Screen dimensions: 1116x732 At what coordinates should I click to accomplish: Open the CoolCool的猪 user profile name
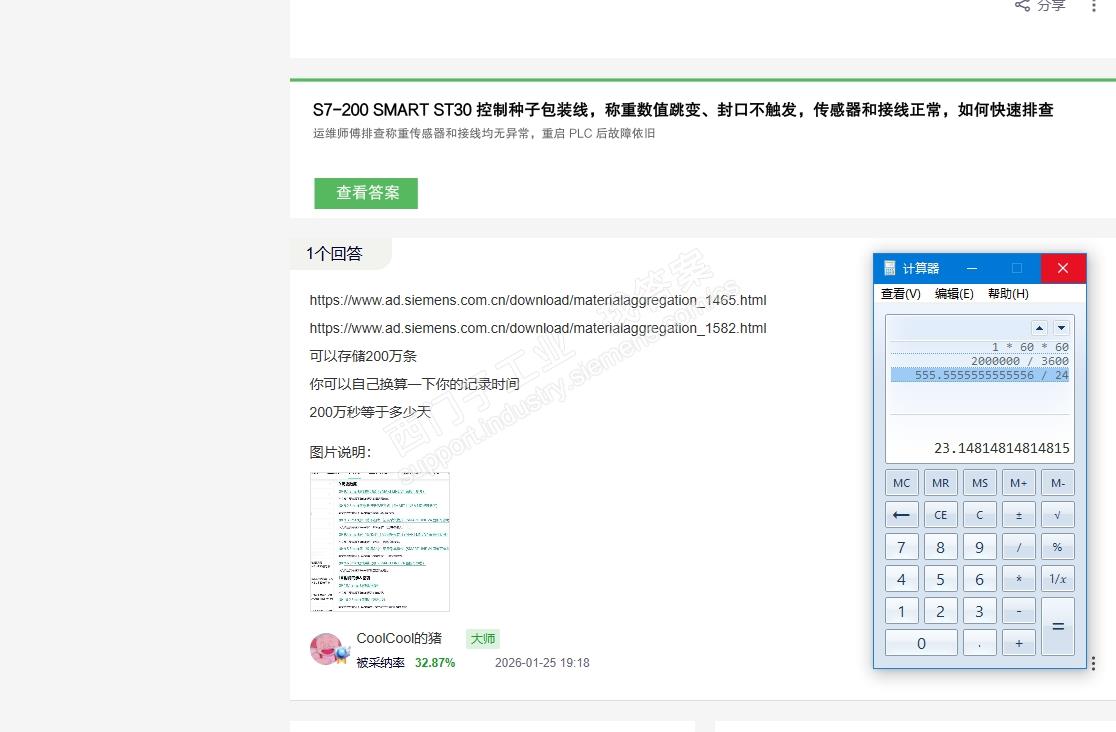coord(399,638)
